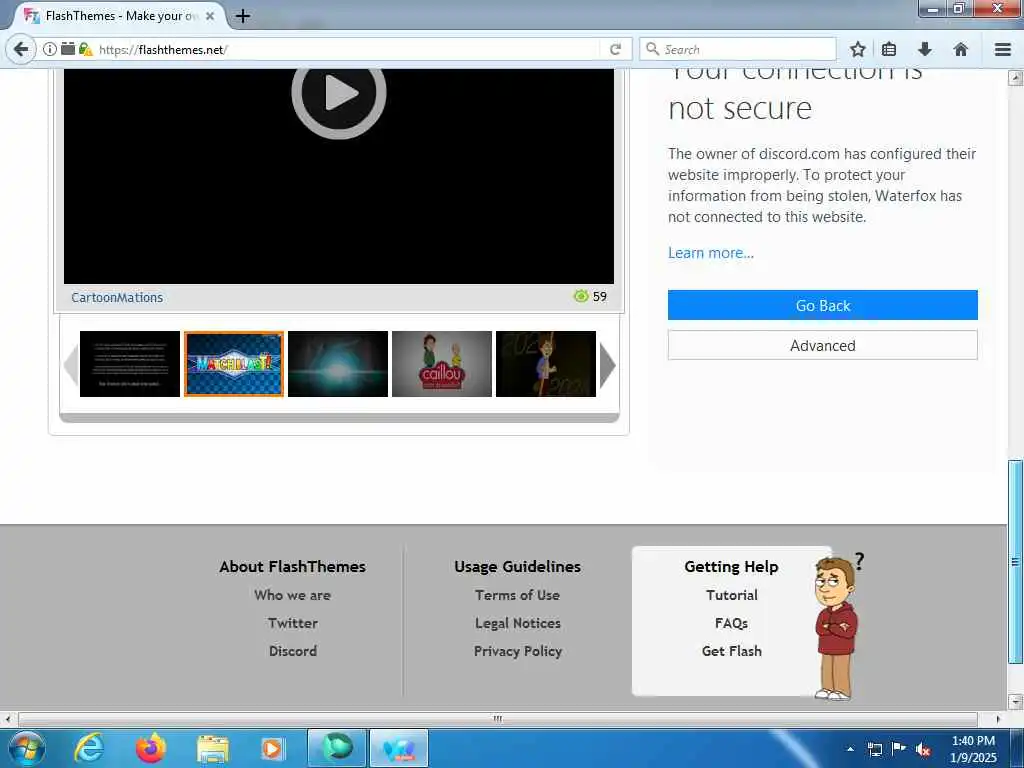Image resolution: width=1024 pixels, height=768 pixels.
Task: Click the horizontal scrollbar thumb
Action: point(498,719)
